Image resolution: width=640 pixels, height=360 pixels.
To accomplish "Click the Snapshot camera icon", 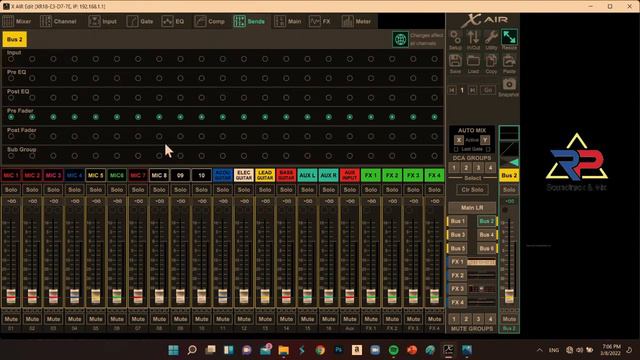I will 509,84.
